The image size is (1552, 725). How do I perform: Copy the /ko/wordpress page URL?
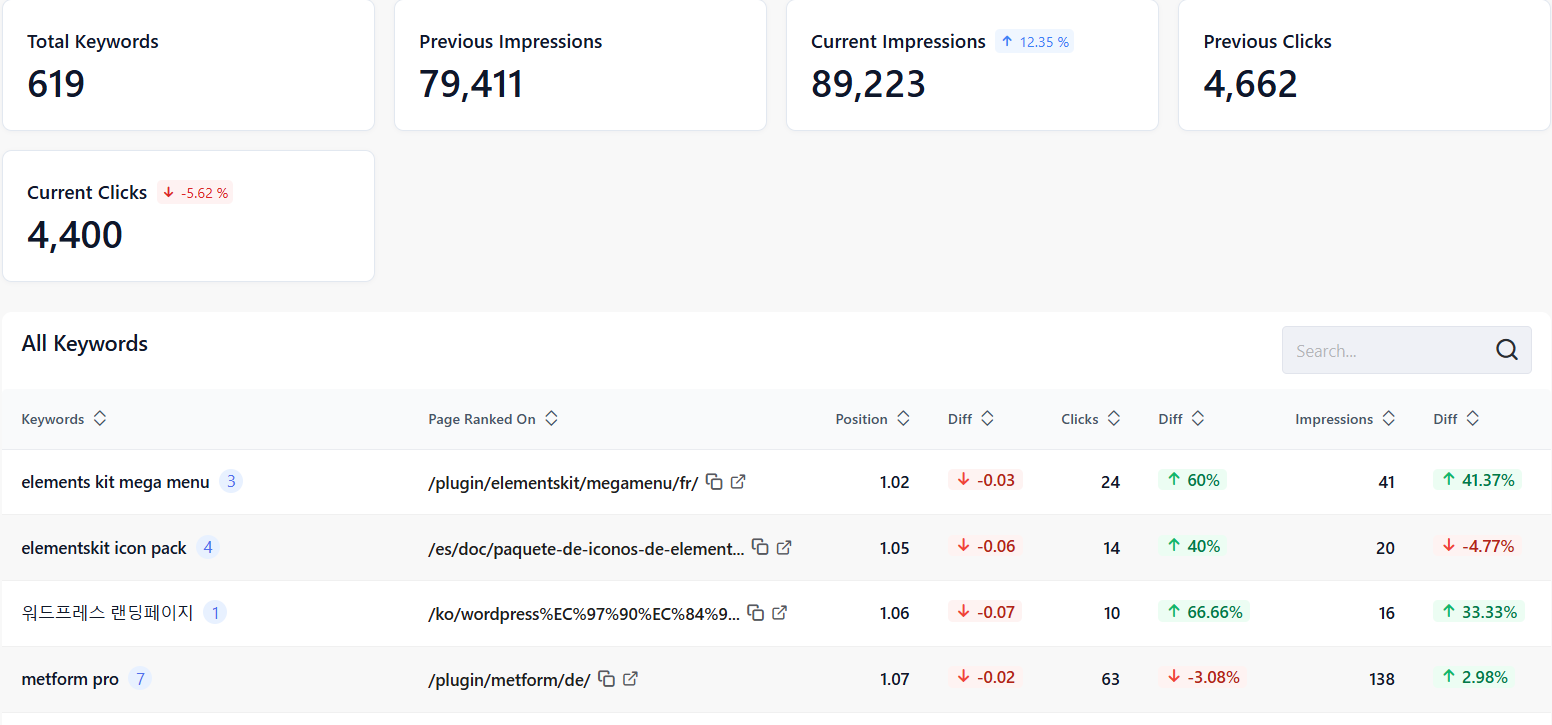pos(756,612)
